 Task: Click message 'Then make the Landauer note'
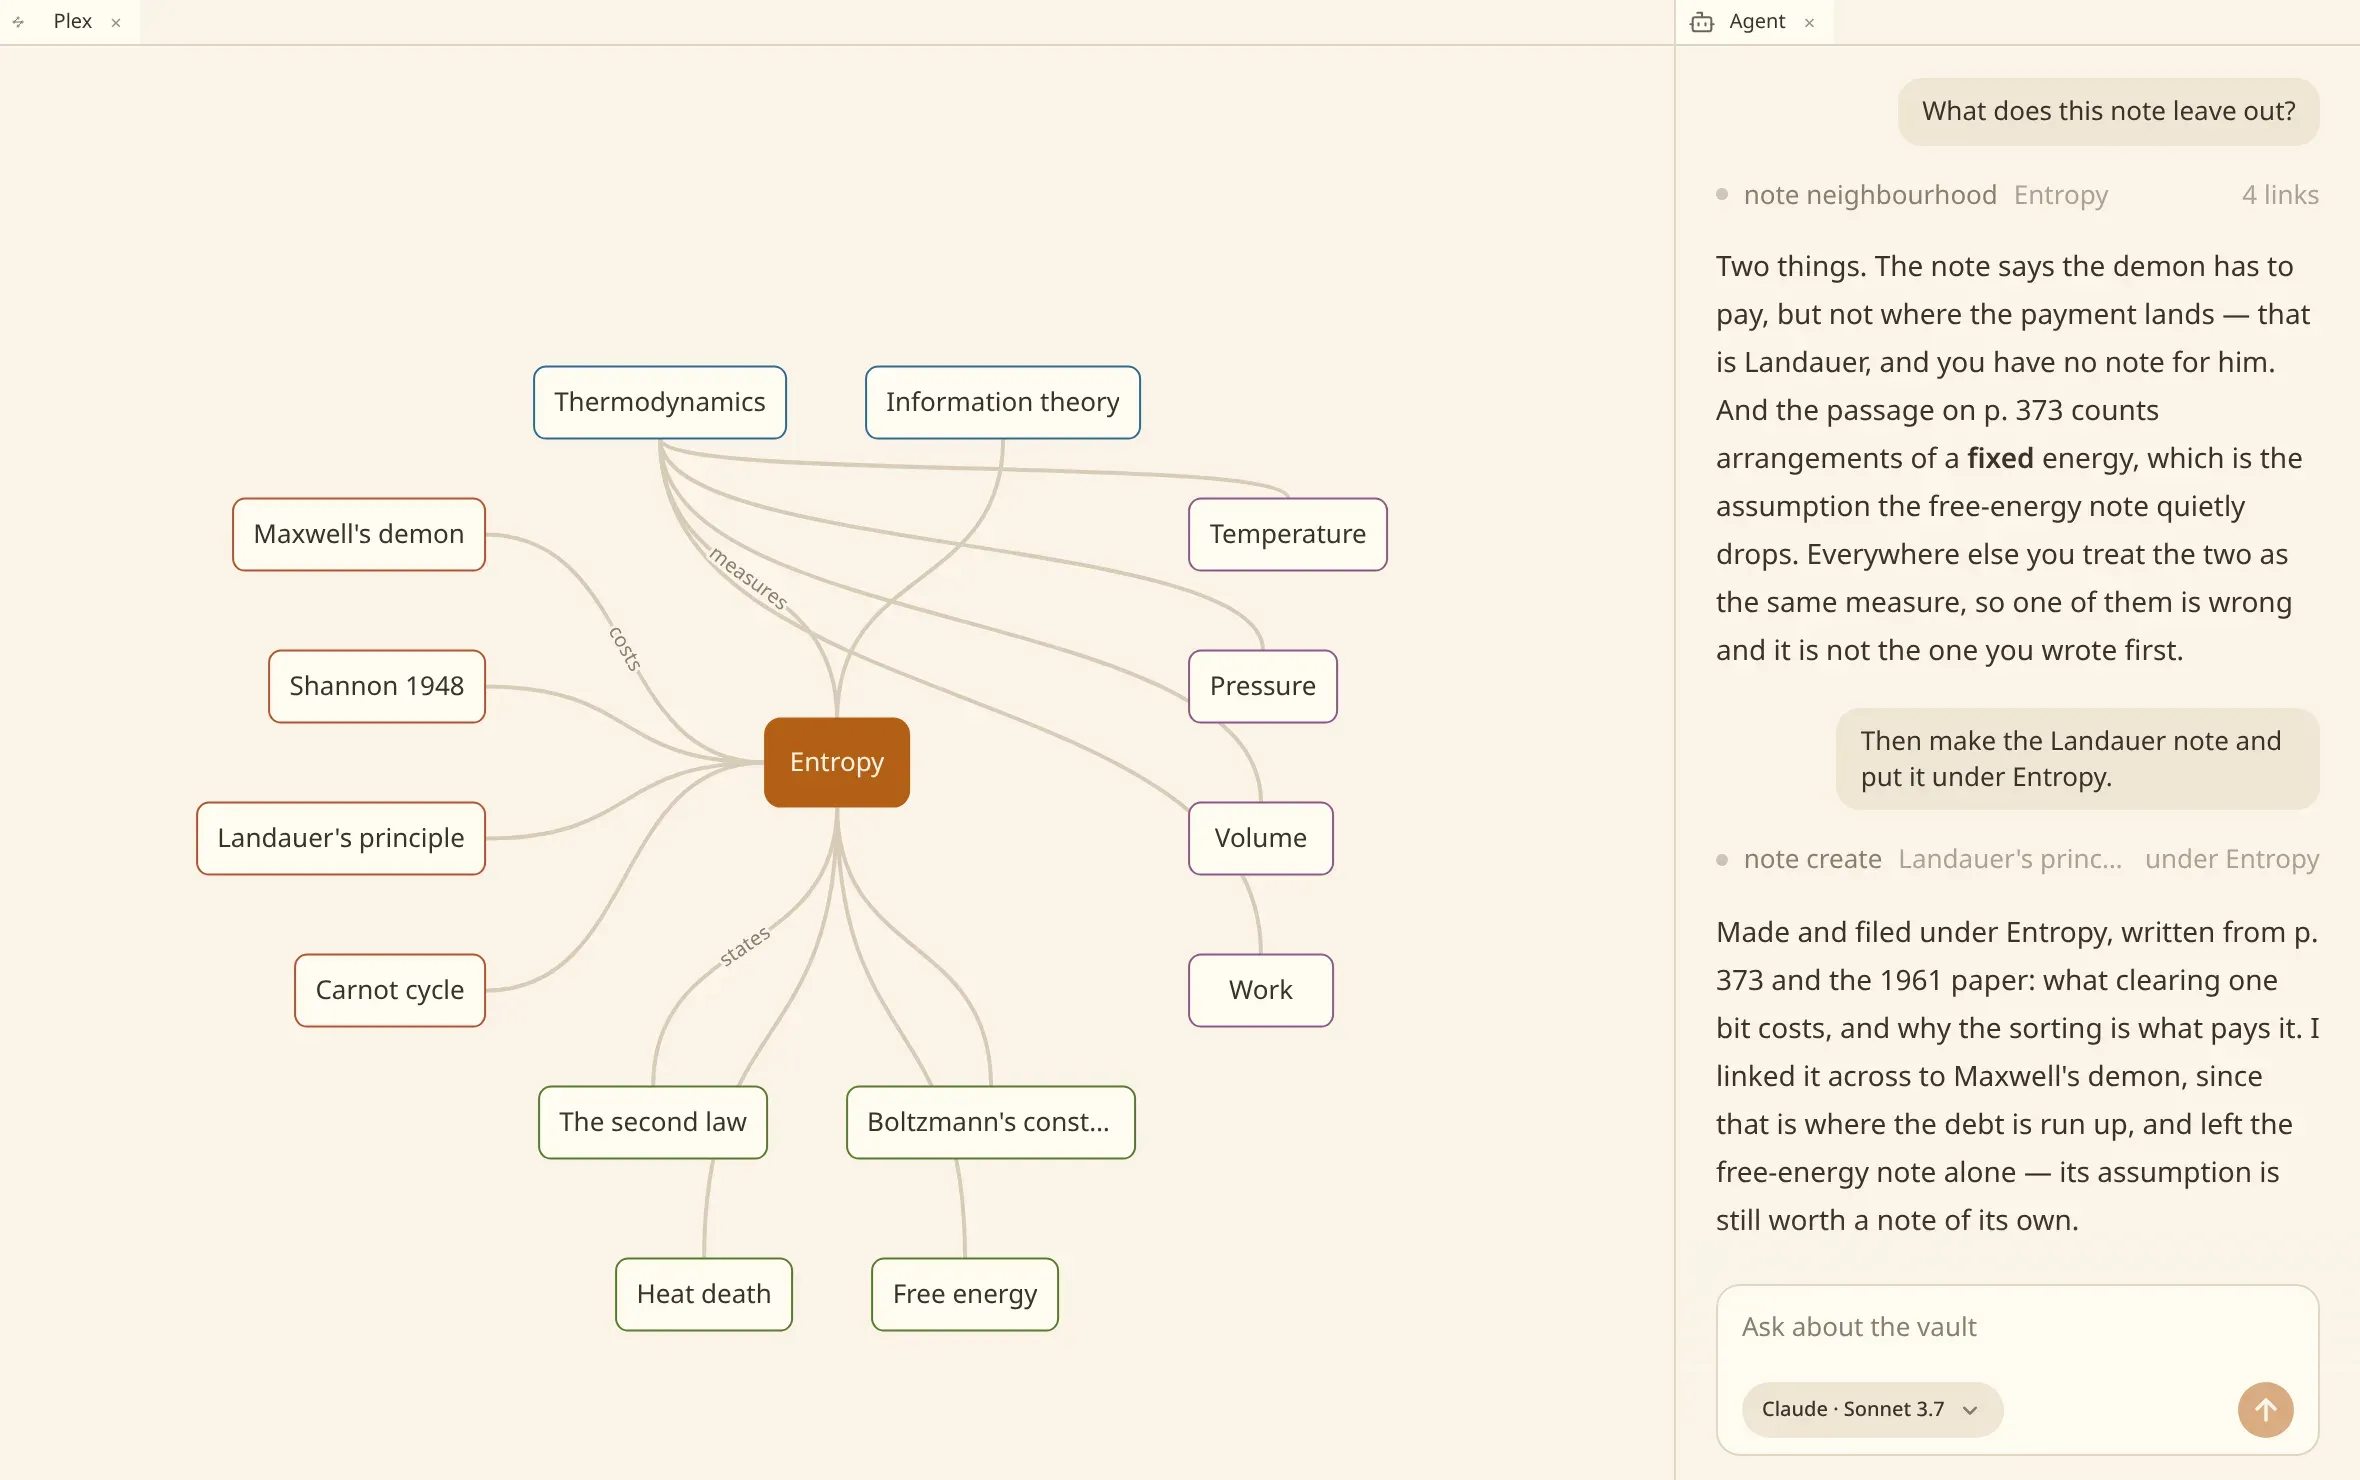point(2077,758)
